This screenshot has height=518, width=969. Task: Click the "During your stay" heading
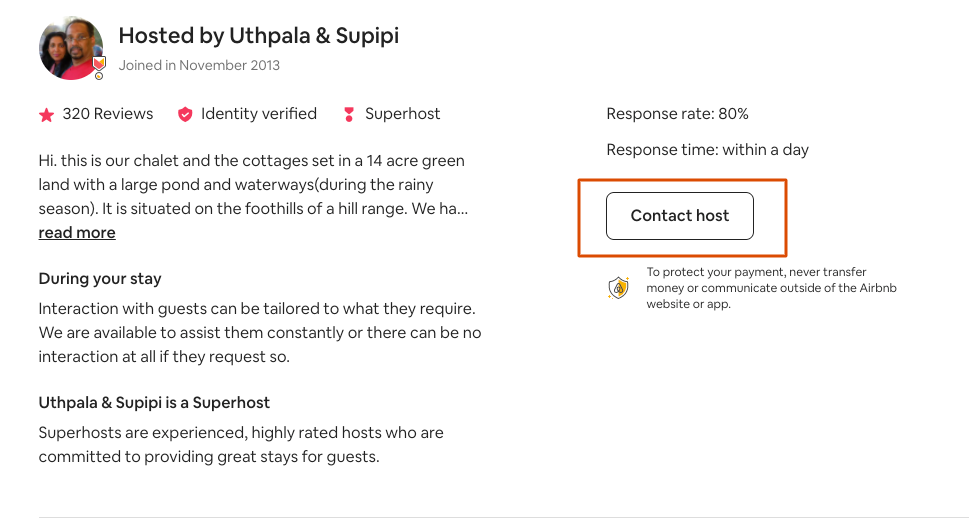point(100,279)
